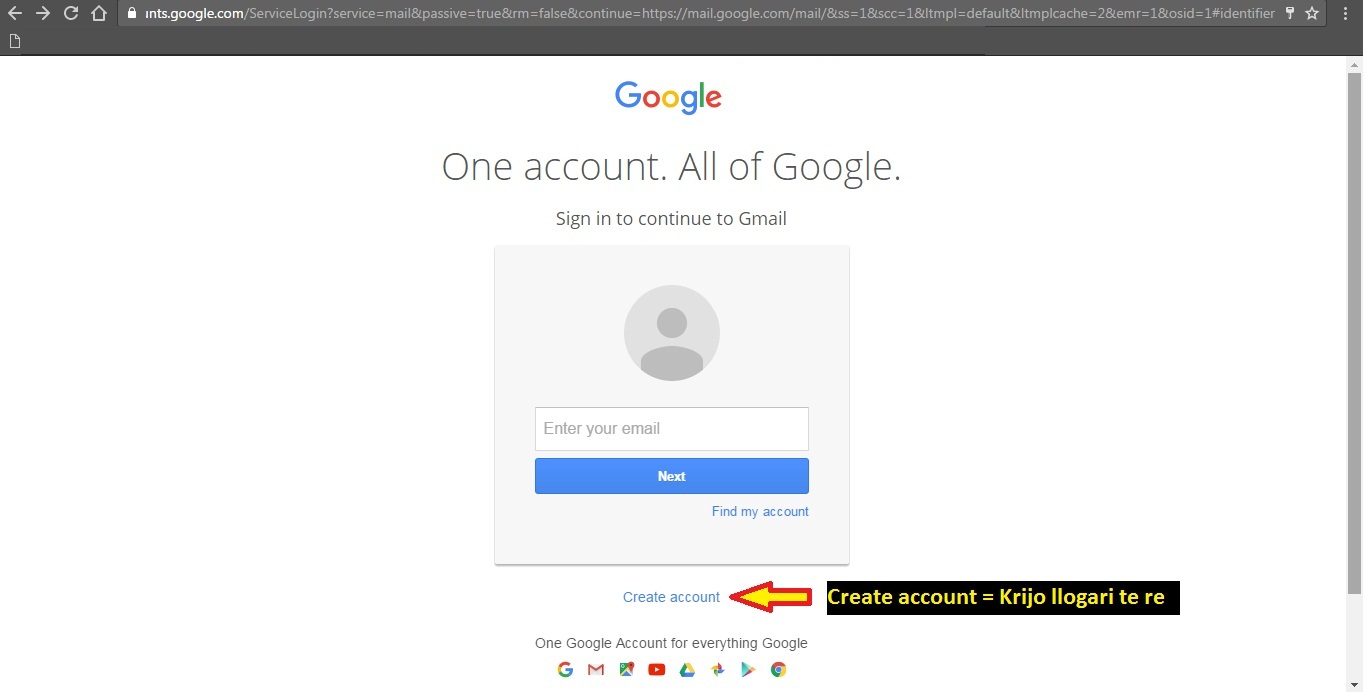Screen dimensions: 1366x692
Task: Click the Gmail envelope icon
Action: pos(596,670)
